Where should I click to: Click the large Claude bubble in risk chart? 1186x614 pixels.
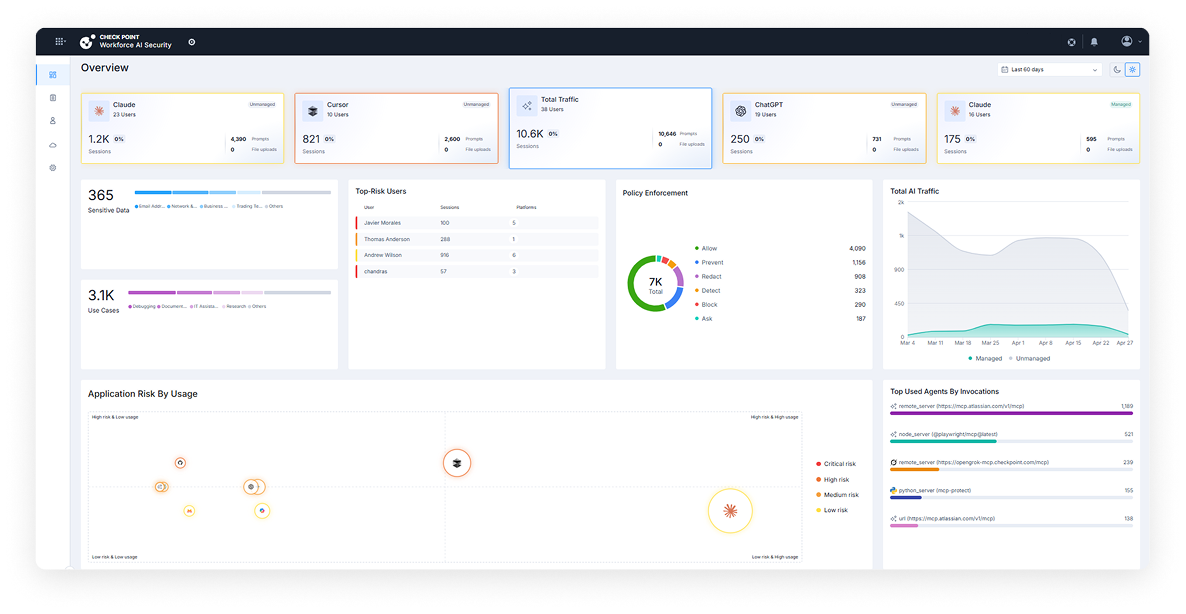click(x=730, y=511)
